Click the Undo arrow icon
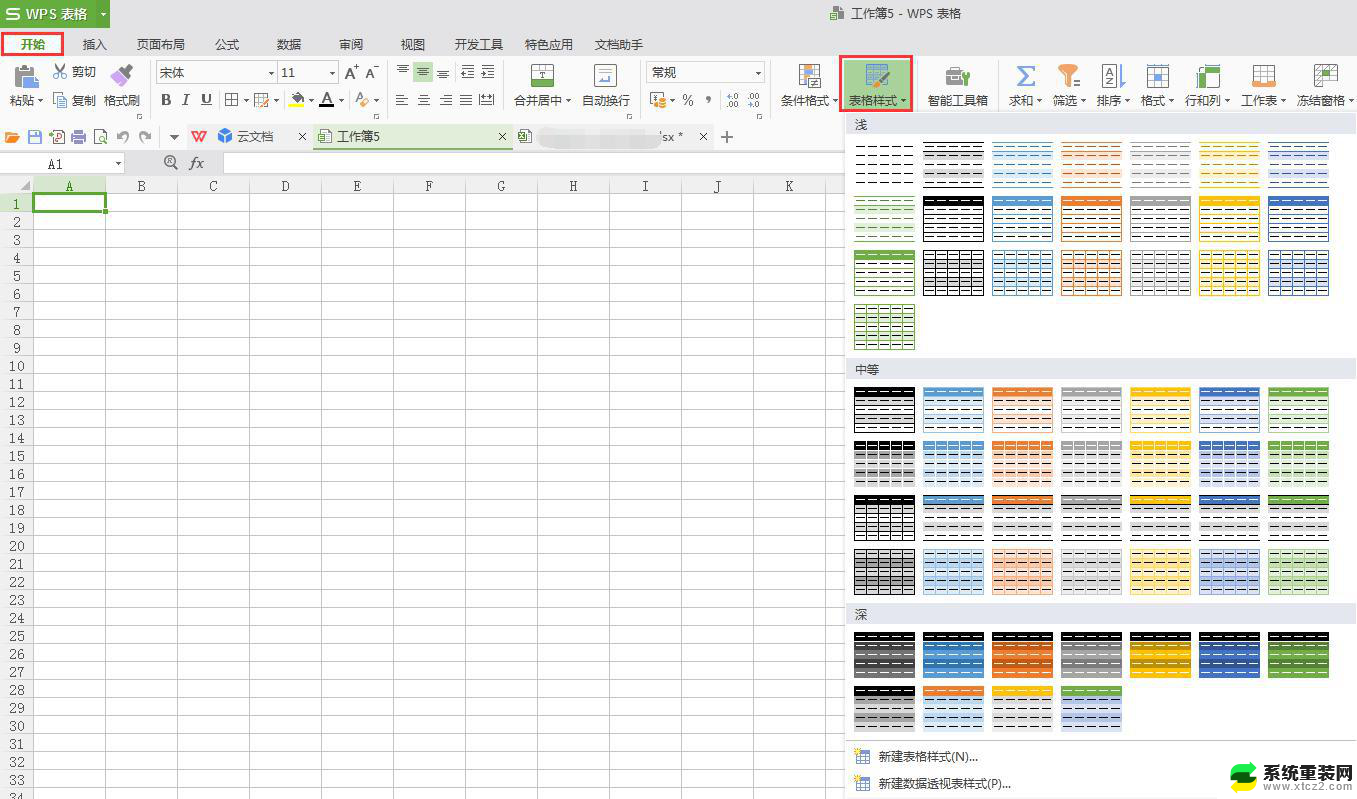The height and width of the screenshot is (799, 1357). tap(123, 137)
